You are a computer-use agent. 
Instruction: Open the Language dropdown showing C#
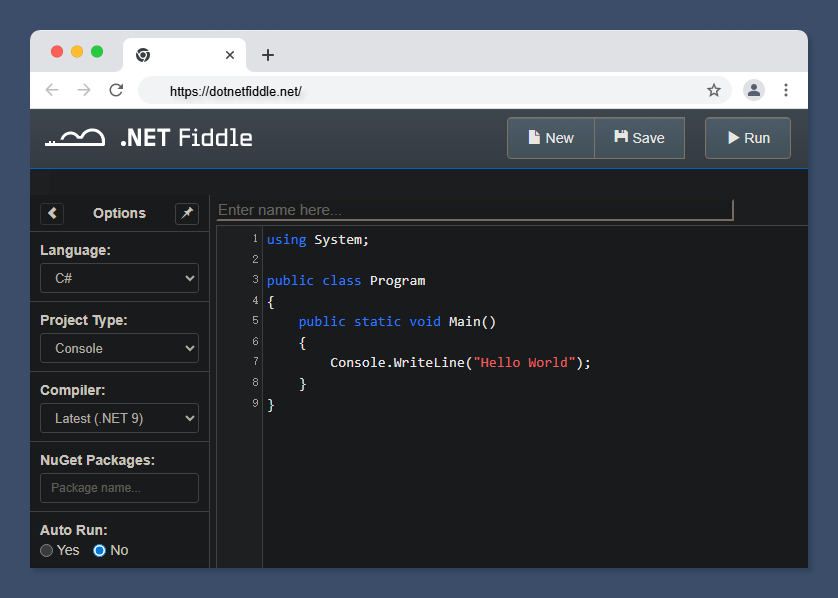pyautogui.click(x=119, y=278)
